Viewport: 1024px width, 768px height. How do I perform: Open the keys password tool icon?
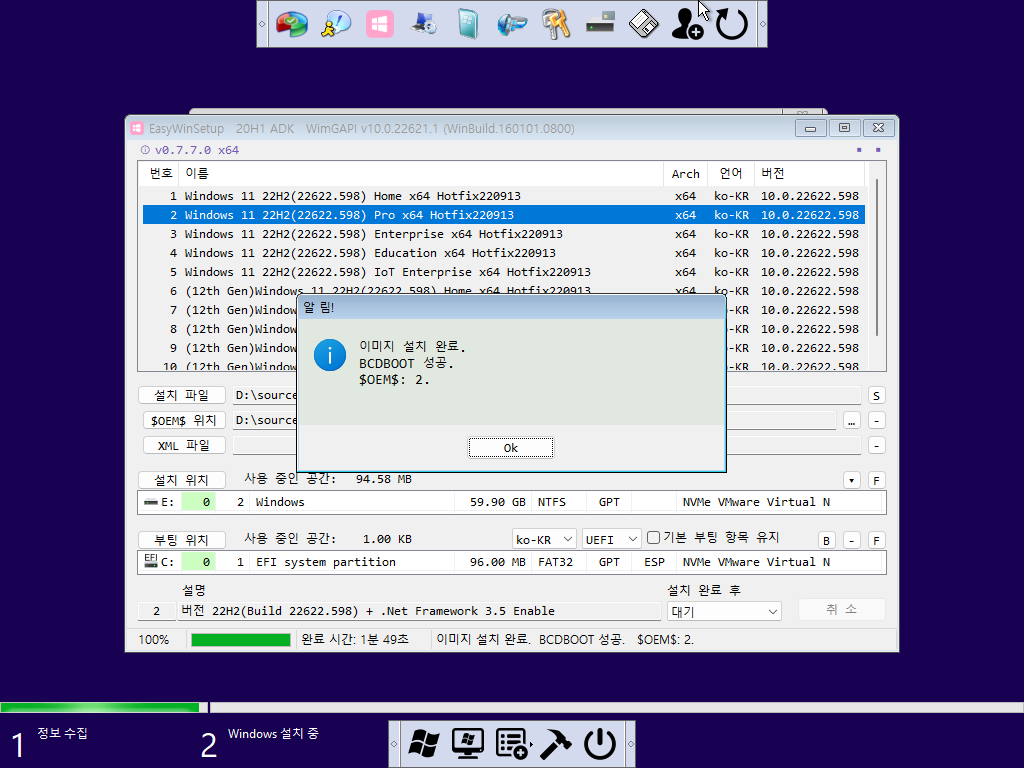click(556, 25)
